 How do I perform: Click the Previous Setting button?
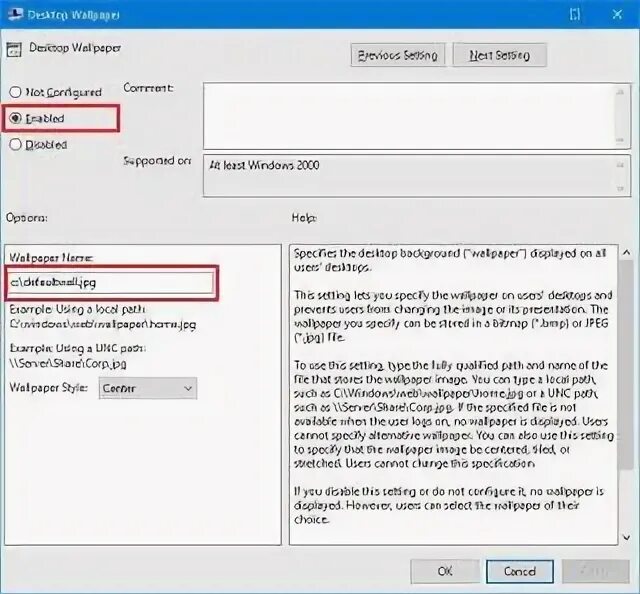[398, 55]
